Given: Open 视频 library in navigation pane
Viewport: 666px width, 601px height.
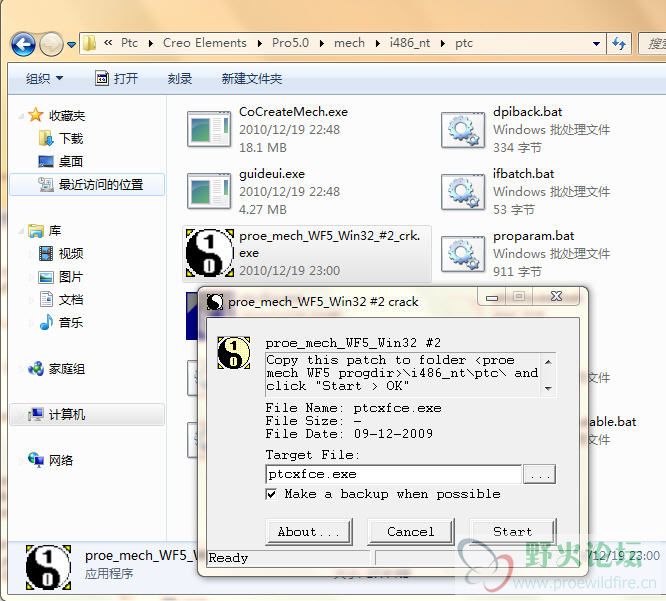Looking at the screenshot, I should click(71, 254).
